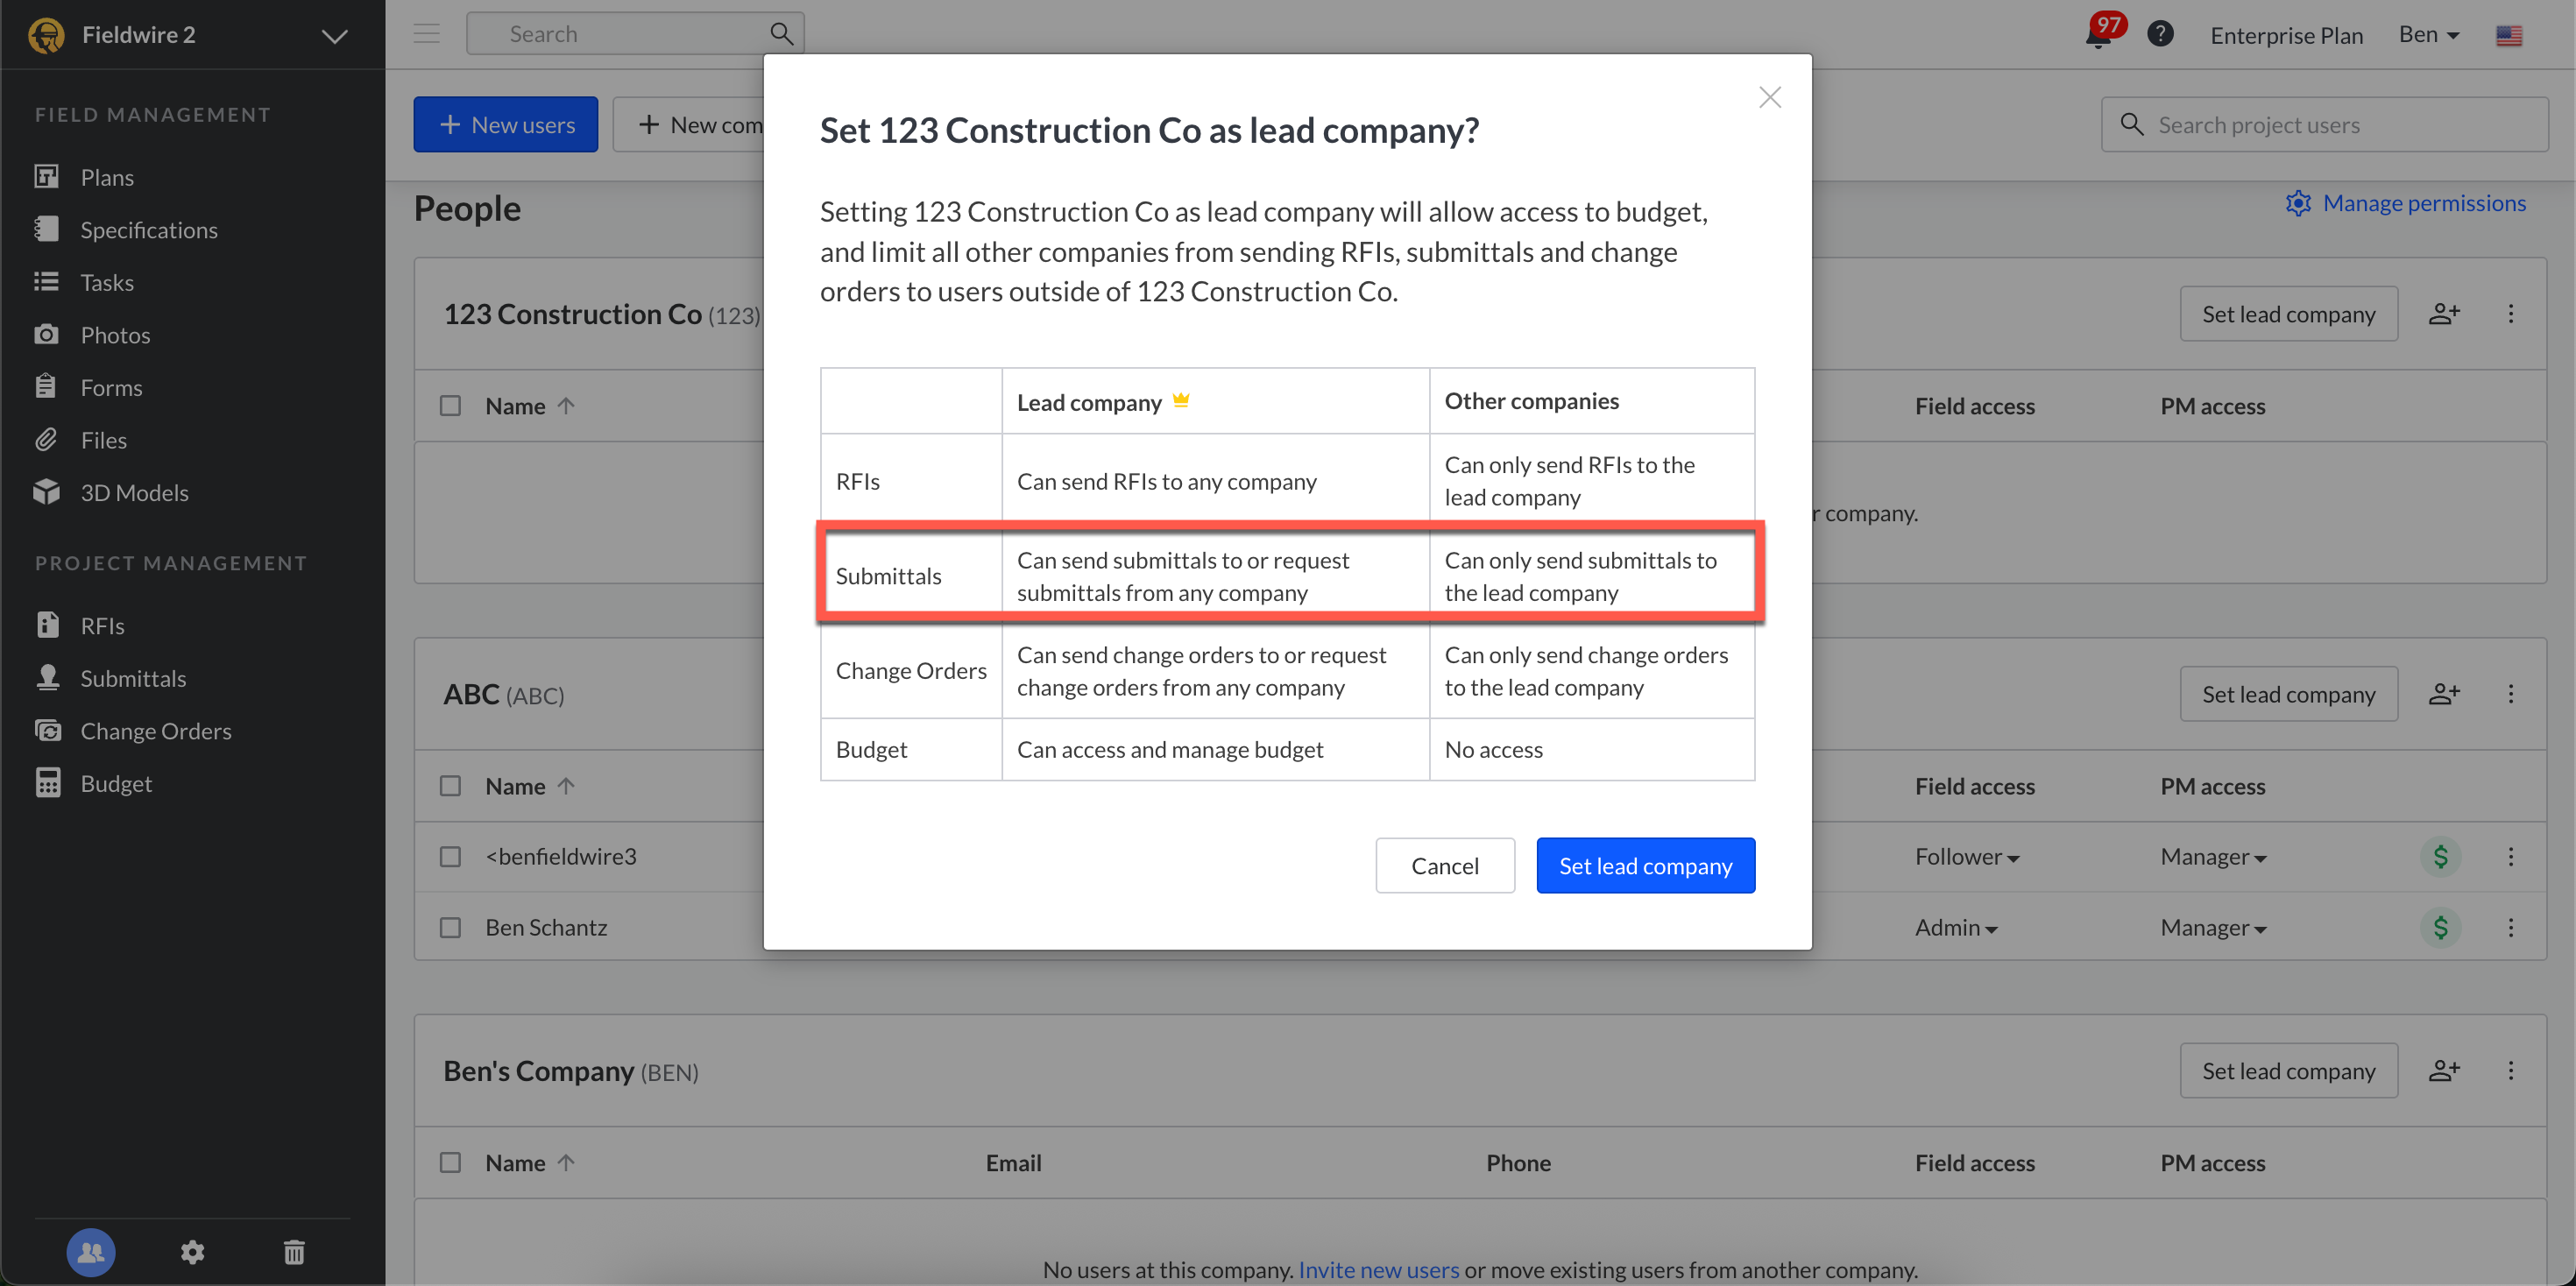
Task: Click Cancel in the dialog
Action: point(1444,865)
